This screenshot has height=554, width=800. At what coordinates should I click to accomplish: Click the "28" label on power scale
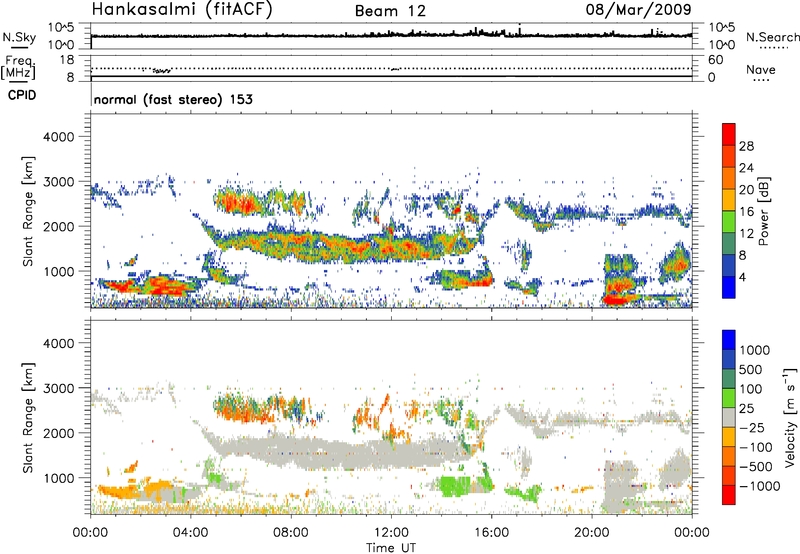click(x=746, y=146)
